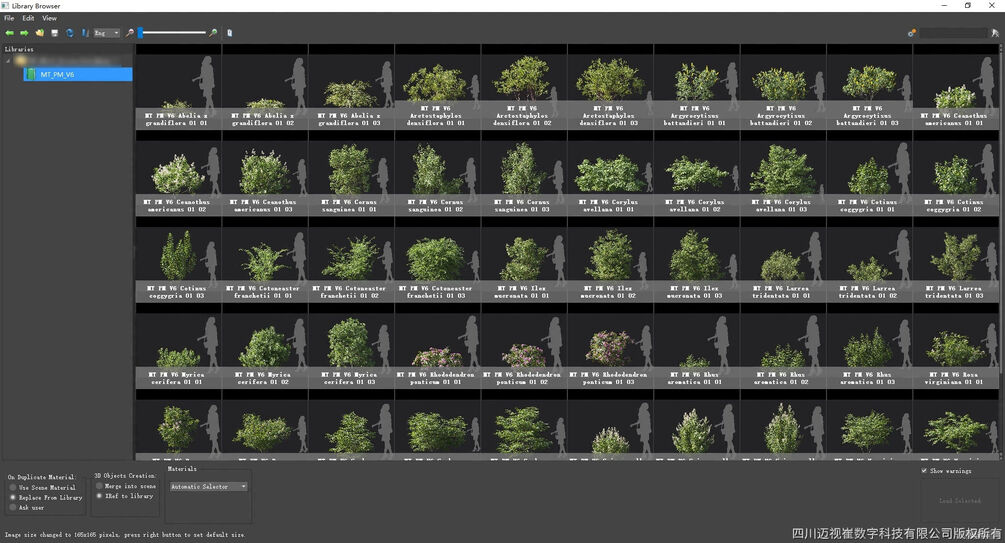
Task: Click the thumbnail size slider handle
Action: point(140,33)
